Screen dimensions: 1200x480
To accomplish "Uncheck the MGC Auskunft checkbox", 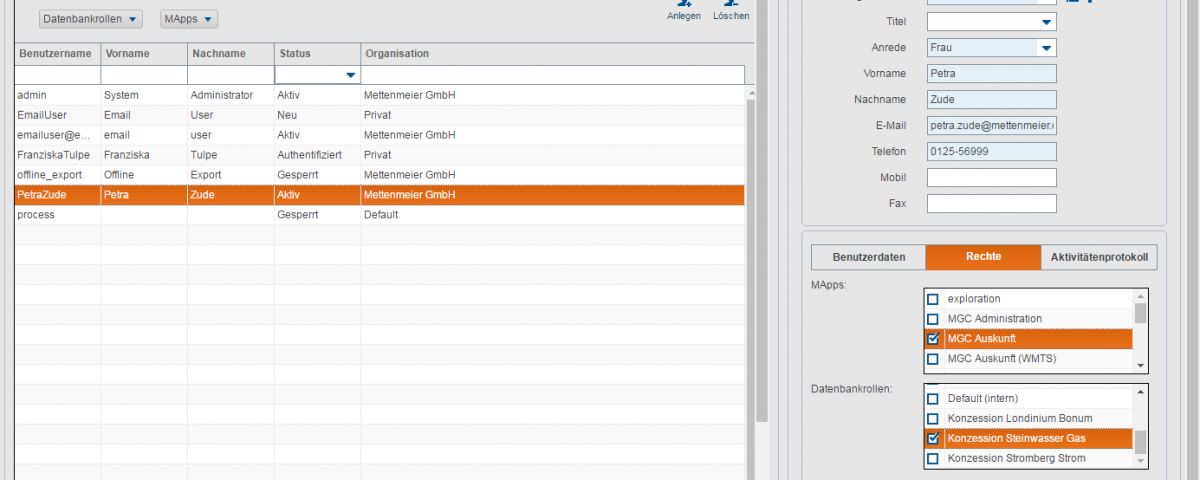I will 933,339.
